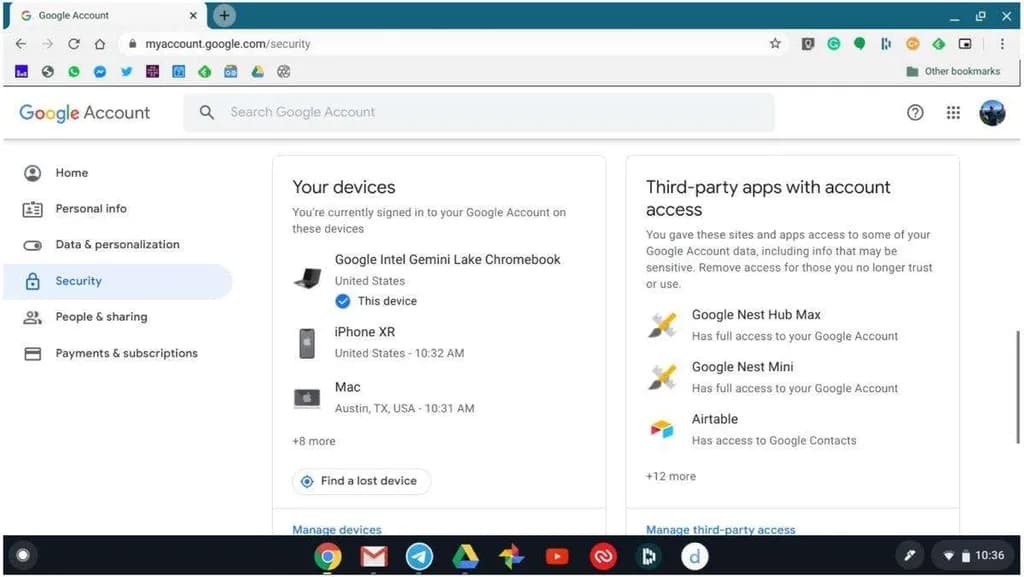Open the profile avatar account menu
This screenshot has height=577, width=1024.
(992, 113)
